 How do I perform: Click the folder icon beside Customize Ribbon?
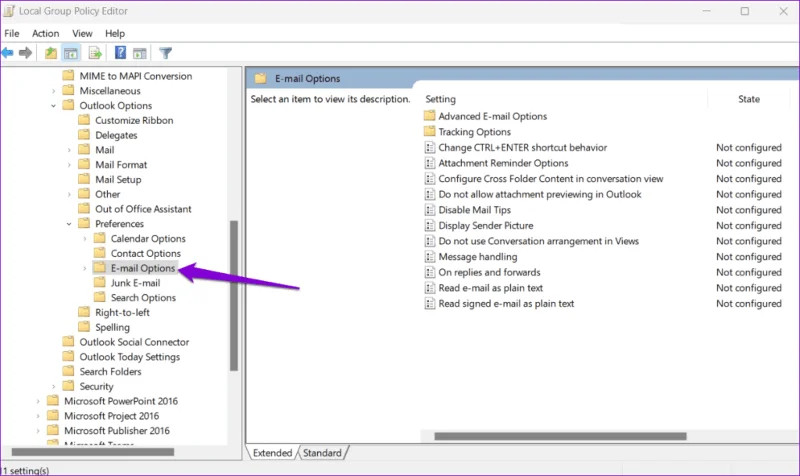84,120
